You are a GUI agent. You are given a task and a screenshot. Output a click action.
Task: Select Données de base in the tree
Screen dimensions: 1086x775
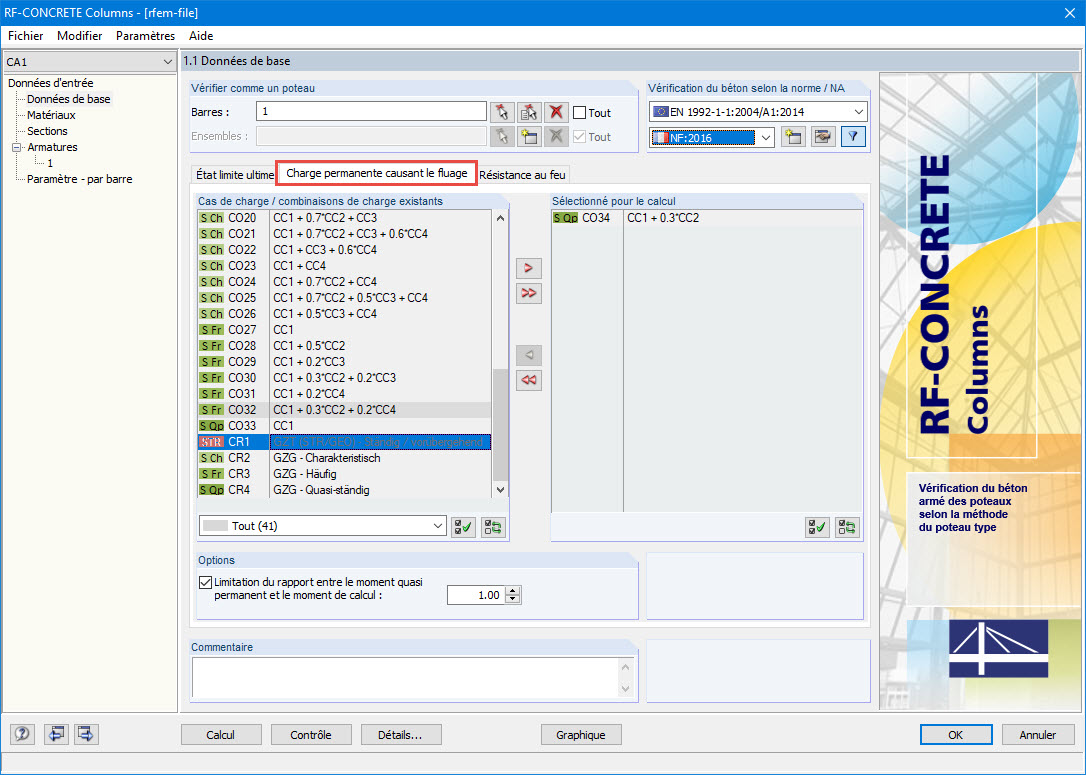[x=69, y=99]
